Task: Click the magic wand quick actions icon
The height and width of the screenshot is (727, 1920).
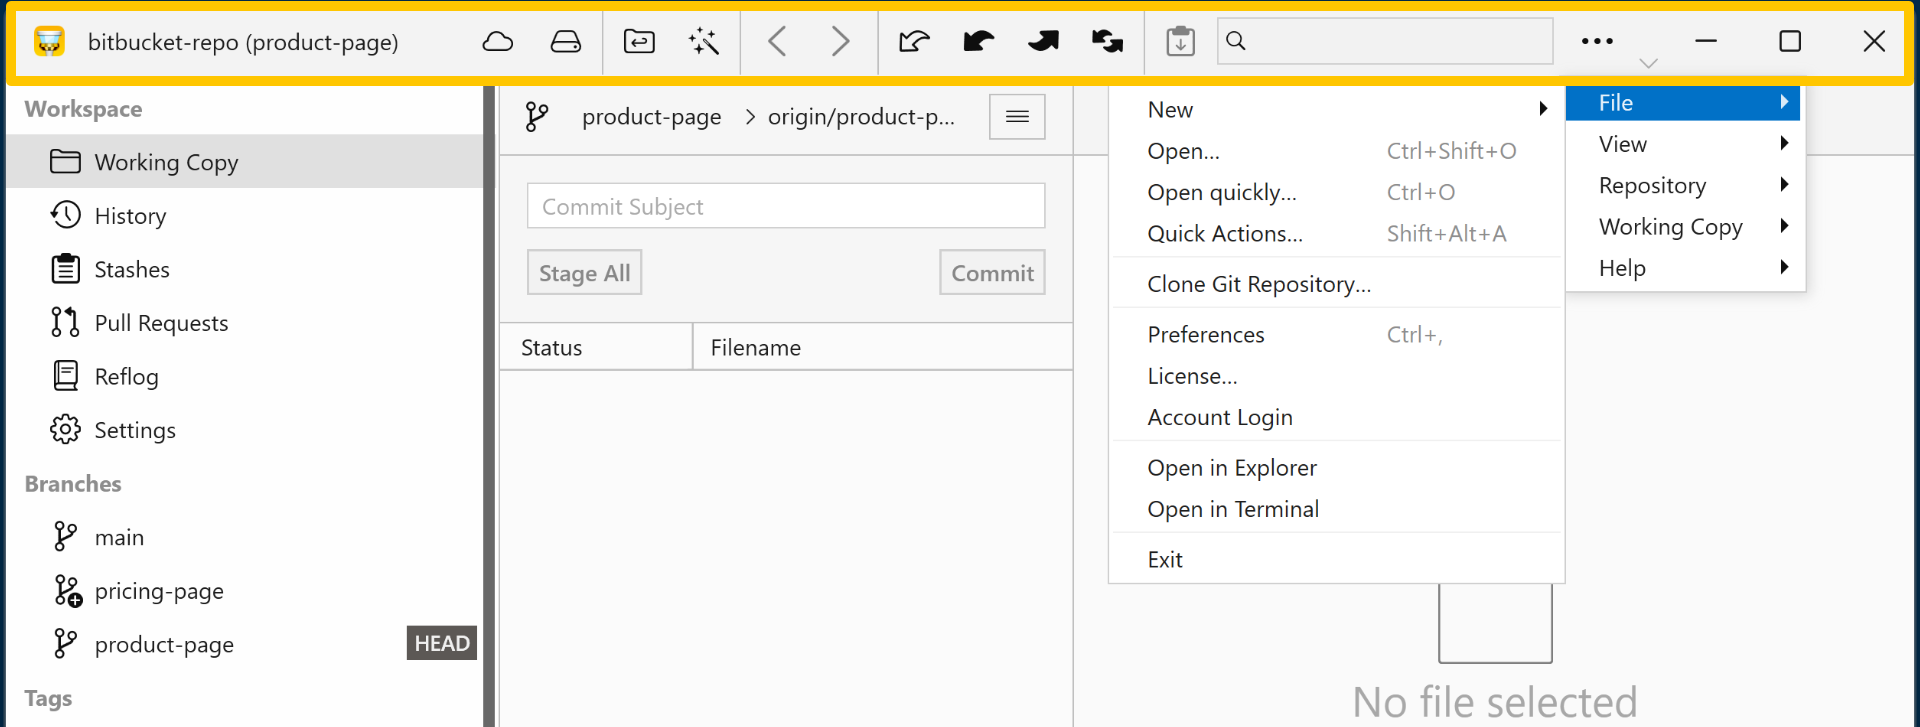Action: (x=704, y=42)
